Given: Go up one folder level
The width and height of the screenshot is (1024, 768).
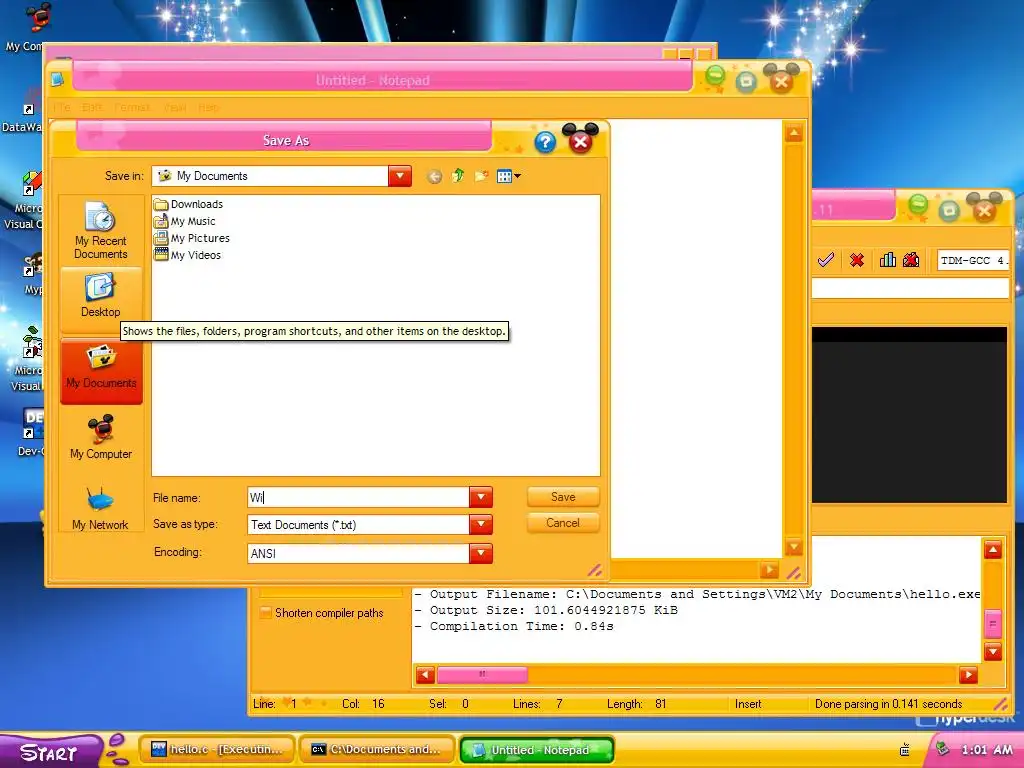Looking at the screenshot, I should [x=458, y=176].
